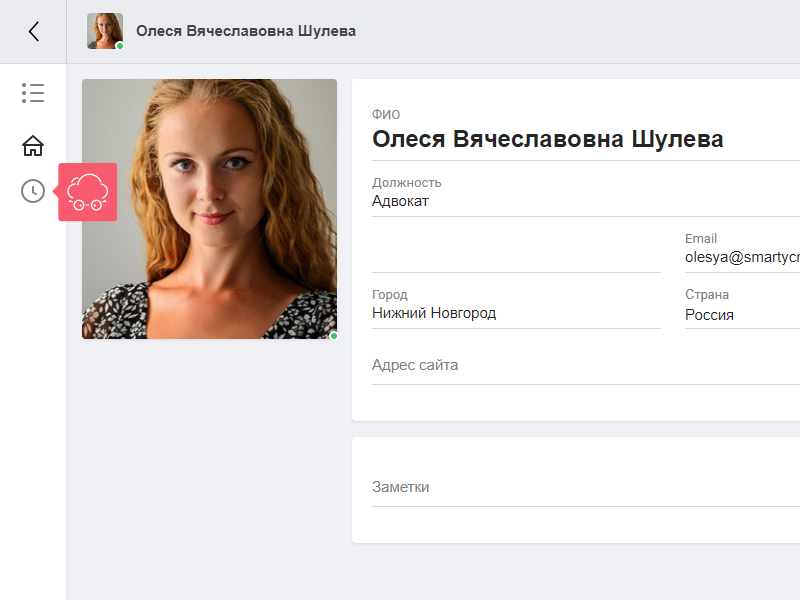Viewport: 800px width, 600px height.
Task: Go back with the left chevron arrow
Action: (34, 31)
